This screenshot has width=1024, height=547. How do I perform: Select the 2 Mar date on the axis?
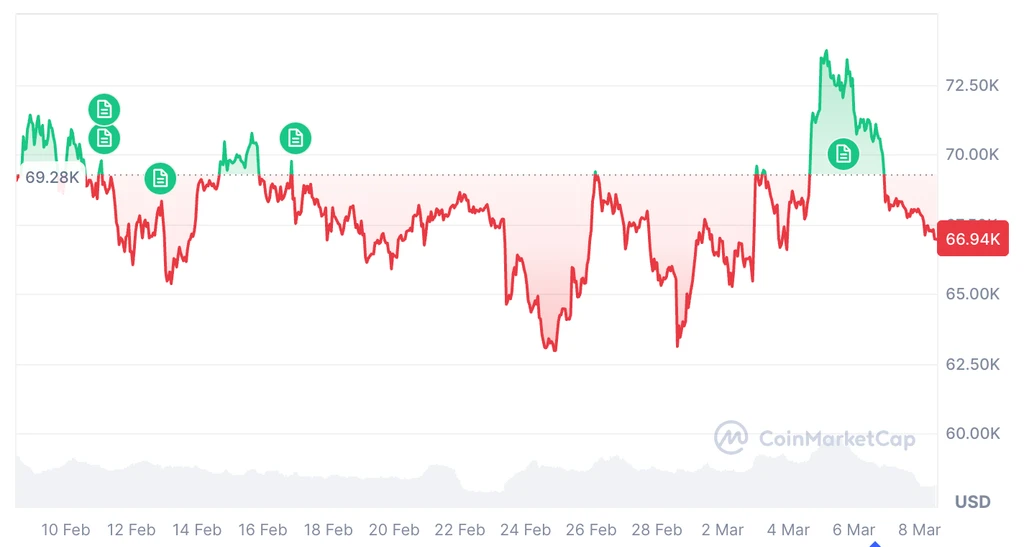coord(722,529)
